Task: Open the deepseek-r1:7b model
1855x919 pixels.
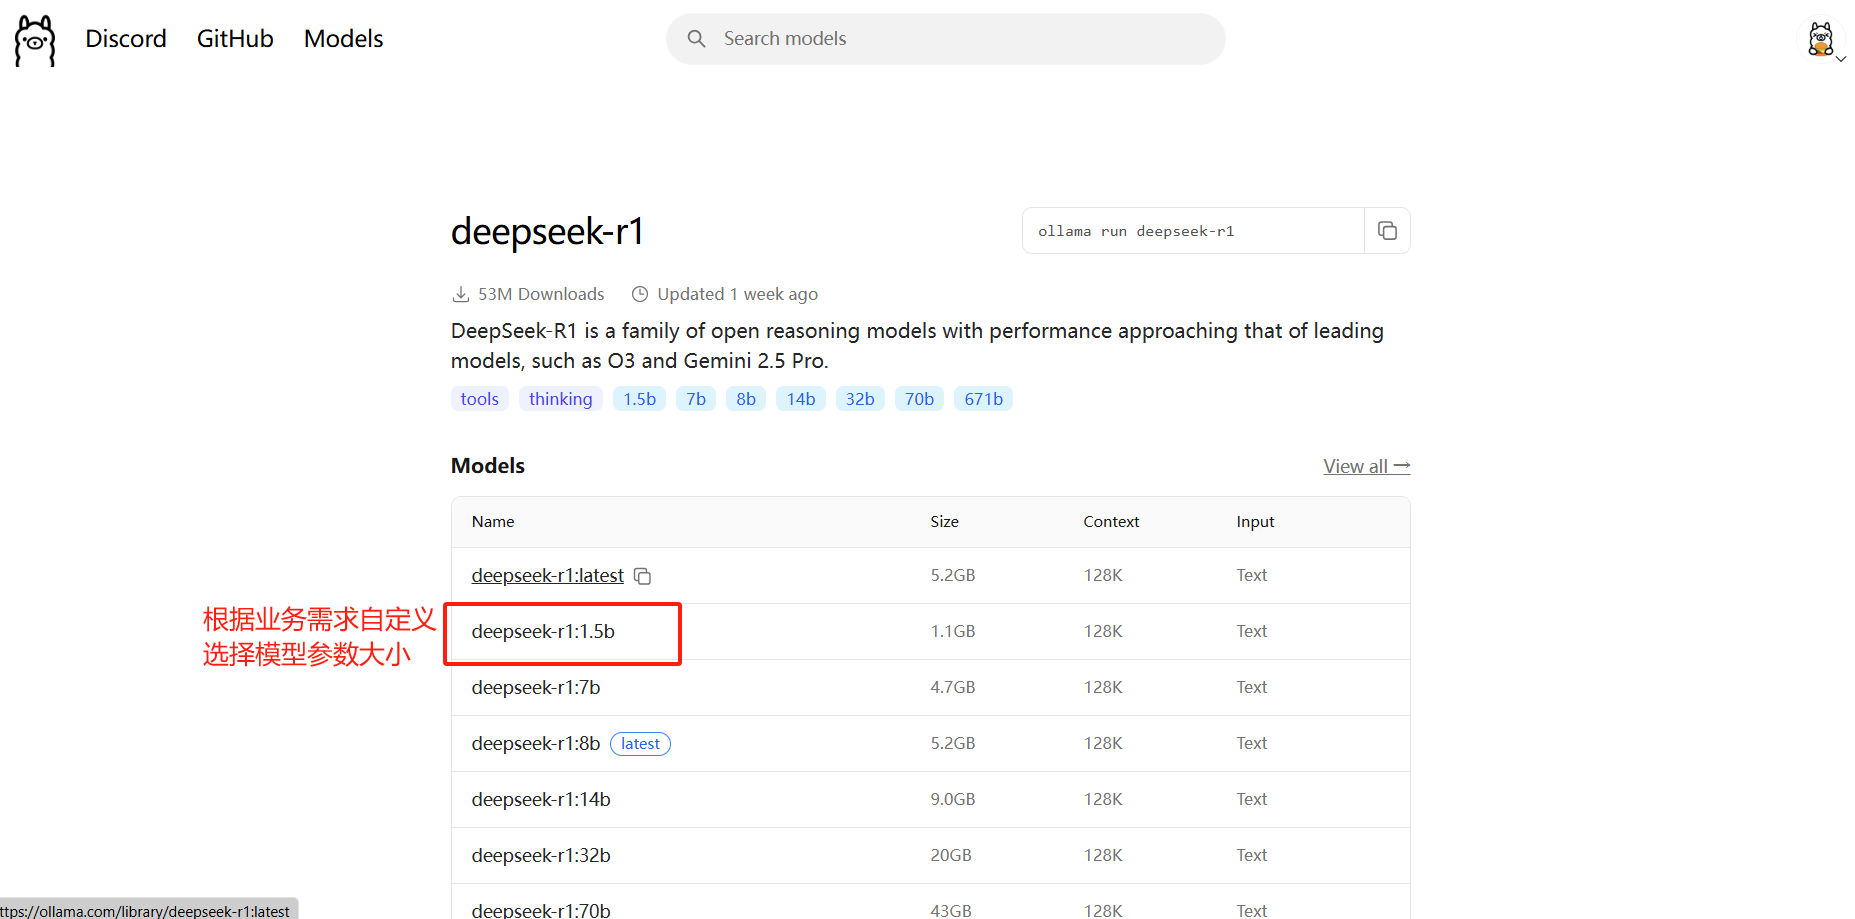Action: pos(536,687)
